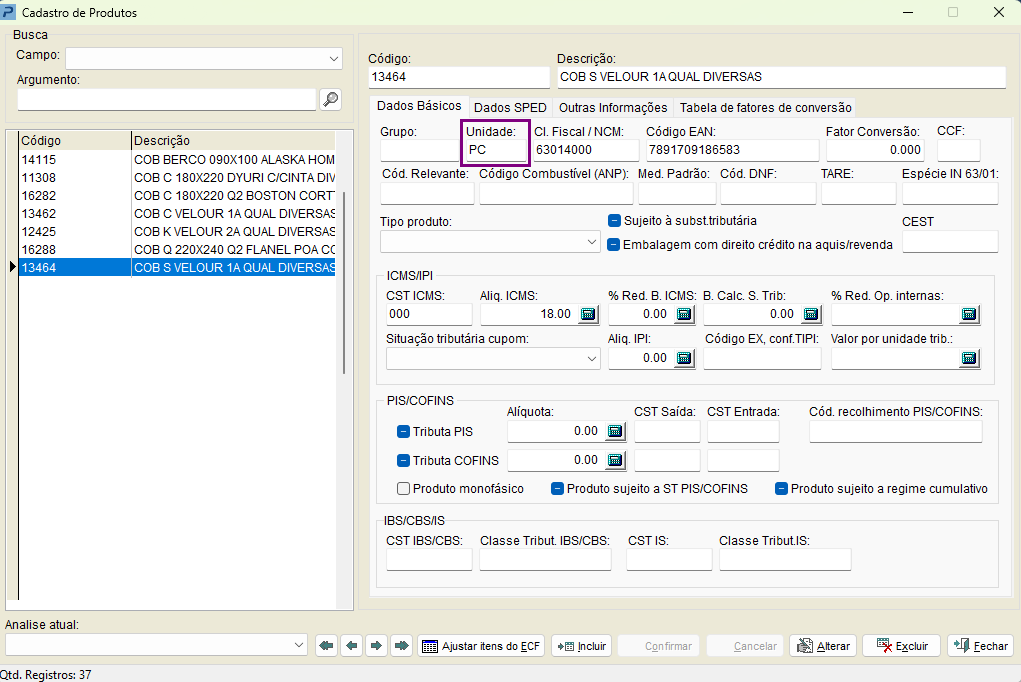Toggle Tributa PIS checkbox
This screenshot has height=682, width=1021.
(x=404, y=431)
